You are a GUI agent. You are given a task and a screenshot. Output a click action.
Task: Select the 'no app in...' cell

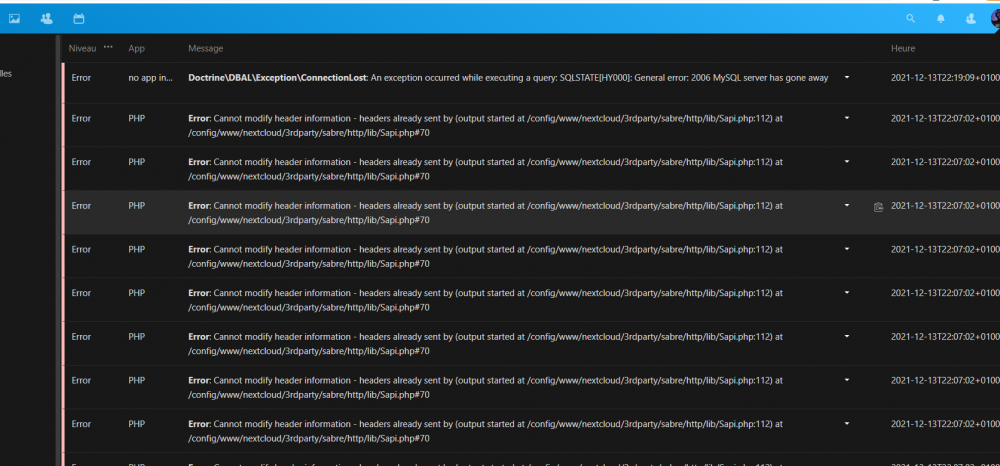[151, 78]
